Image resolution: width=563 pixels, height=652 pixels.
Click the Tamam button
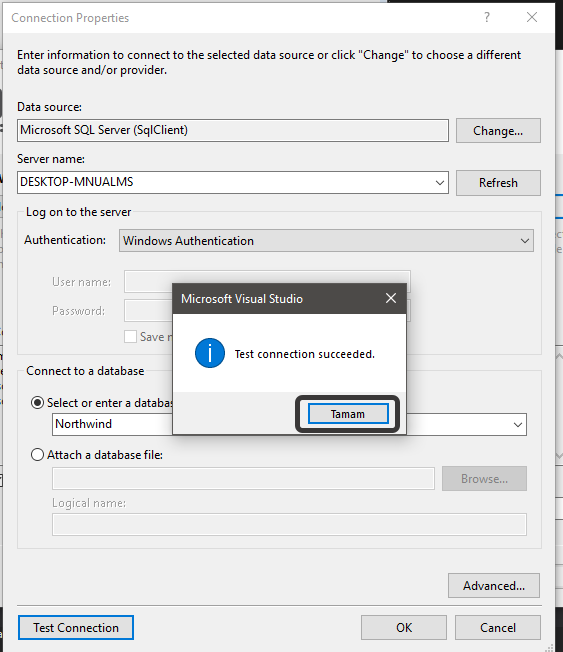pyautogui.click(x=348, y=414)
